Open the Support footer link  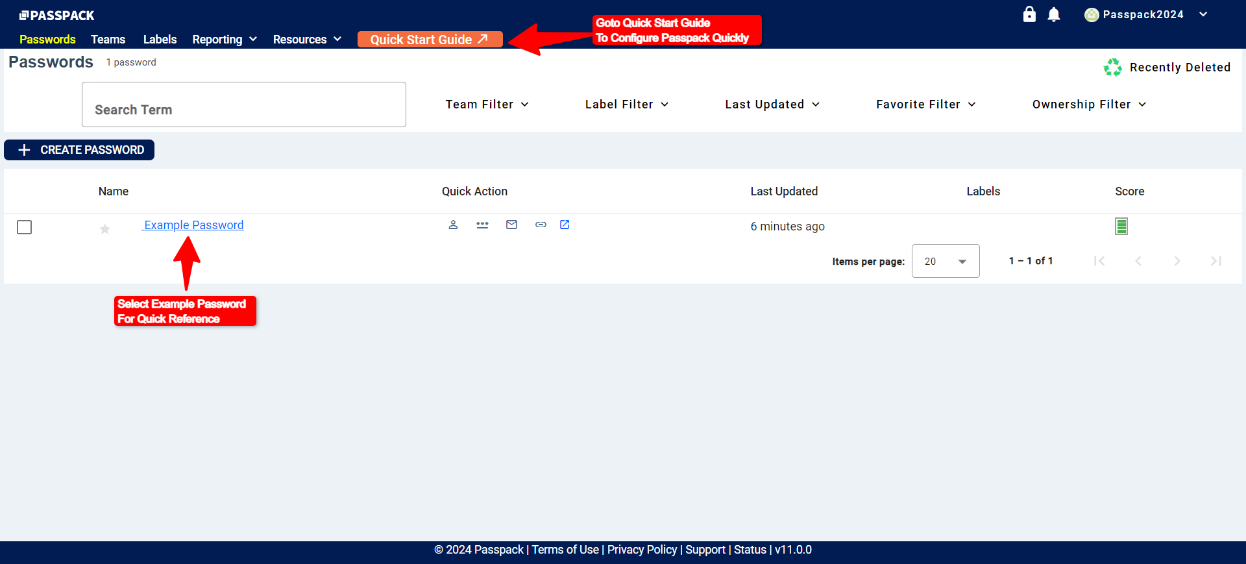[705, 550]
